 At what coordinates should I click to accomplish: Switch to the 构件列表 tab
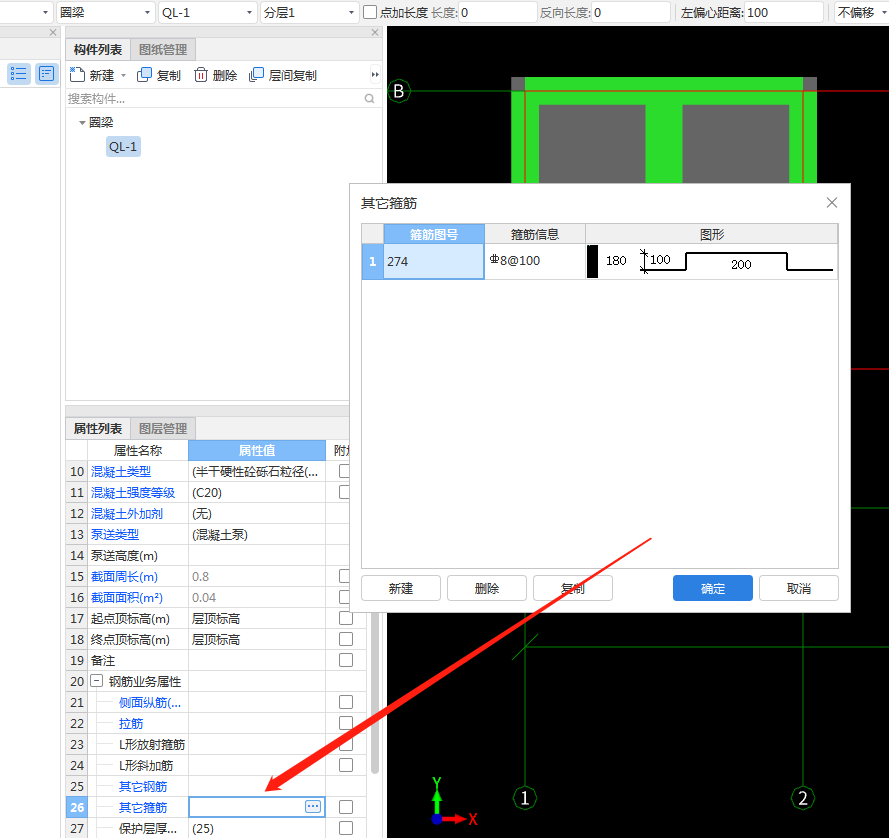[98, 49]
